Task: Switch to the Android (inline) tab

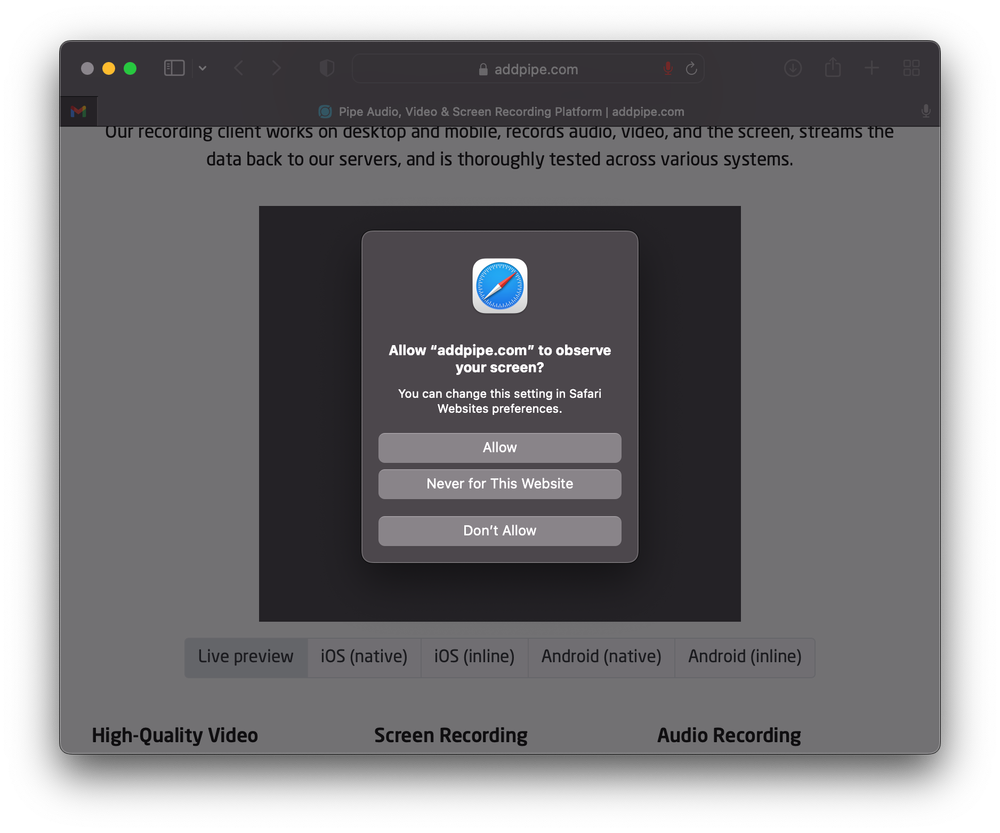Action: 744,657
